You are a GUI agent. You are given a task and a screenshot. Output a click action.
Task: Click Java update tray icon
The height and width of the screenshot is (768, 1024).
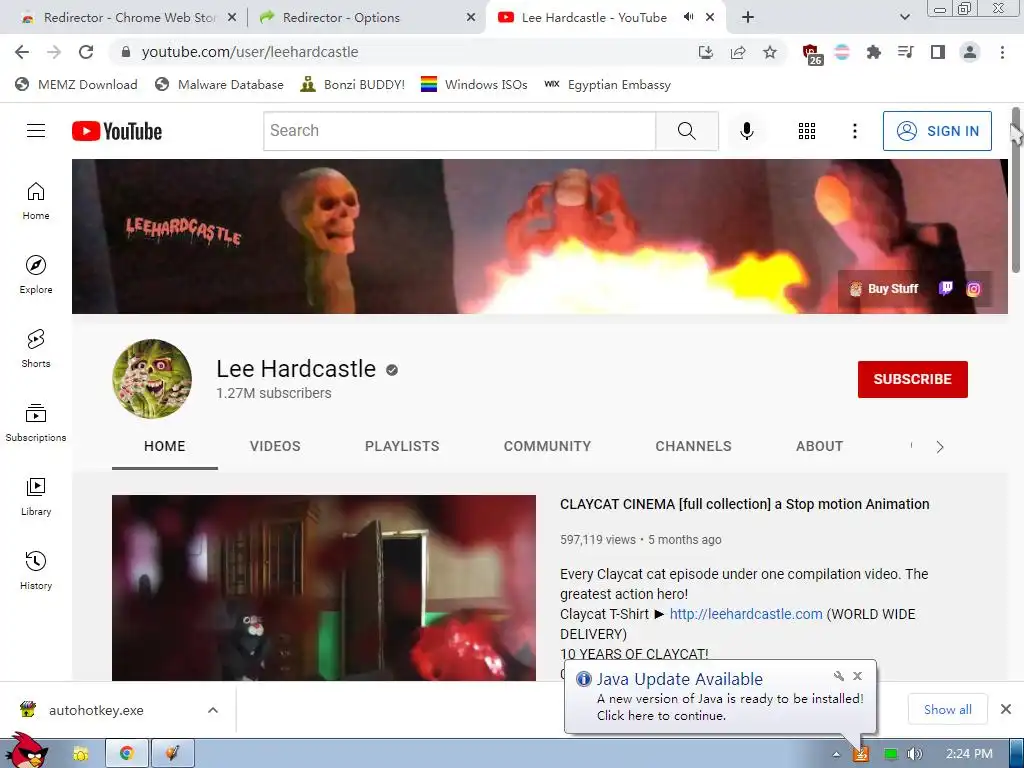coord(861,754)
